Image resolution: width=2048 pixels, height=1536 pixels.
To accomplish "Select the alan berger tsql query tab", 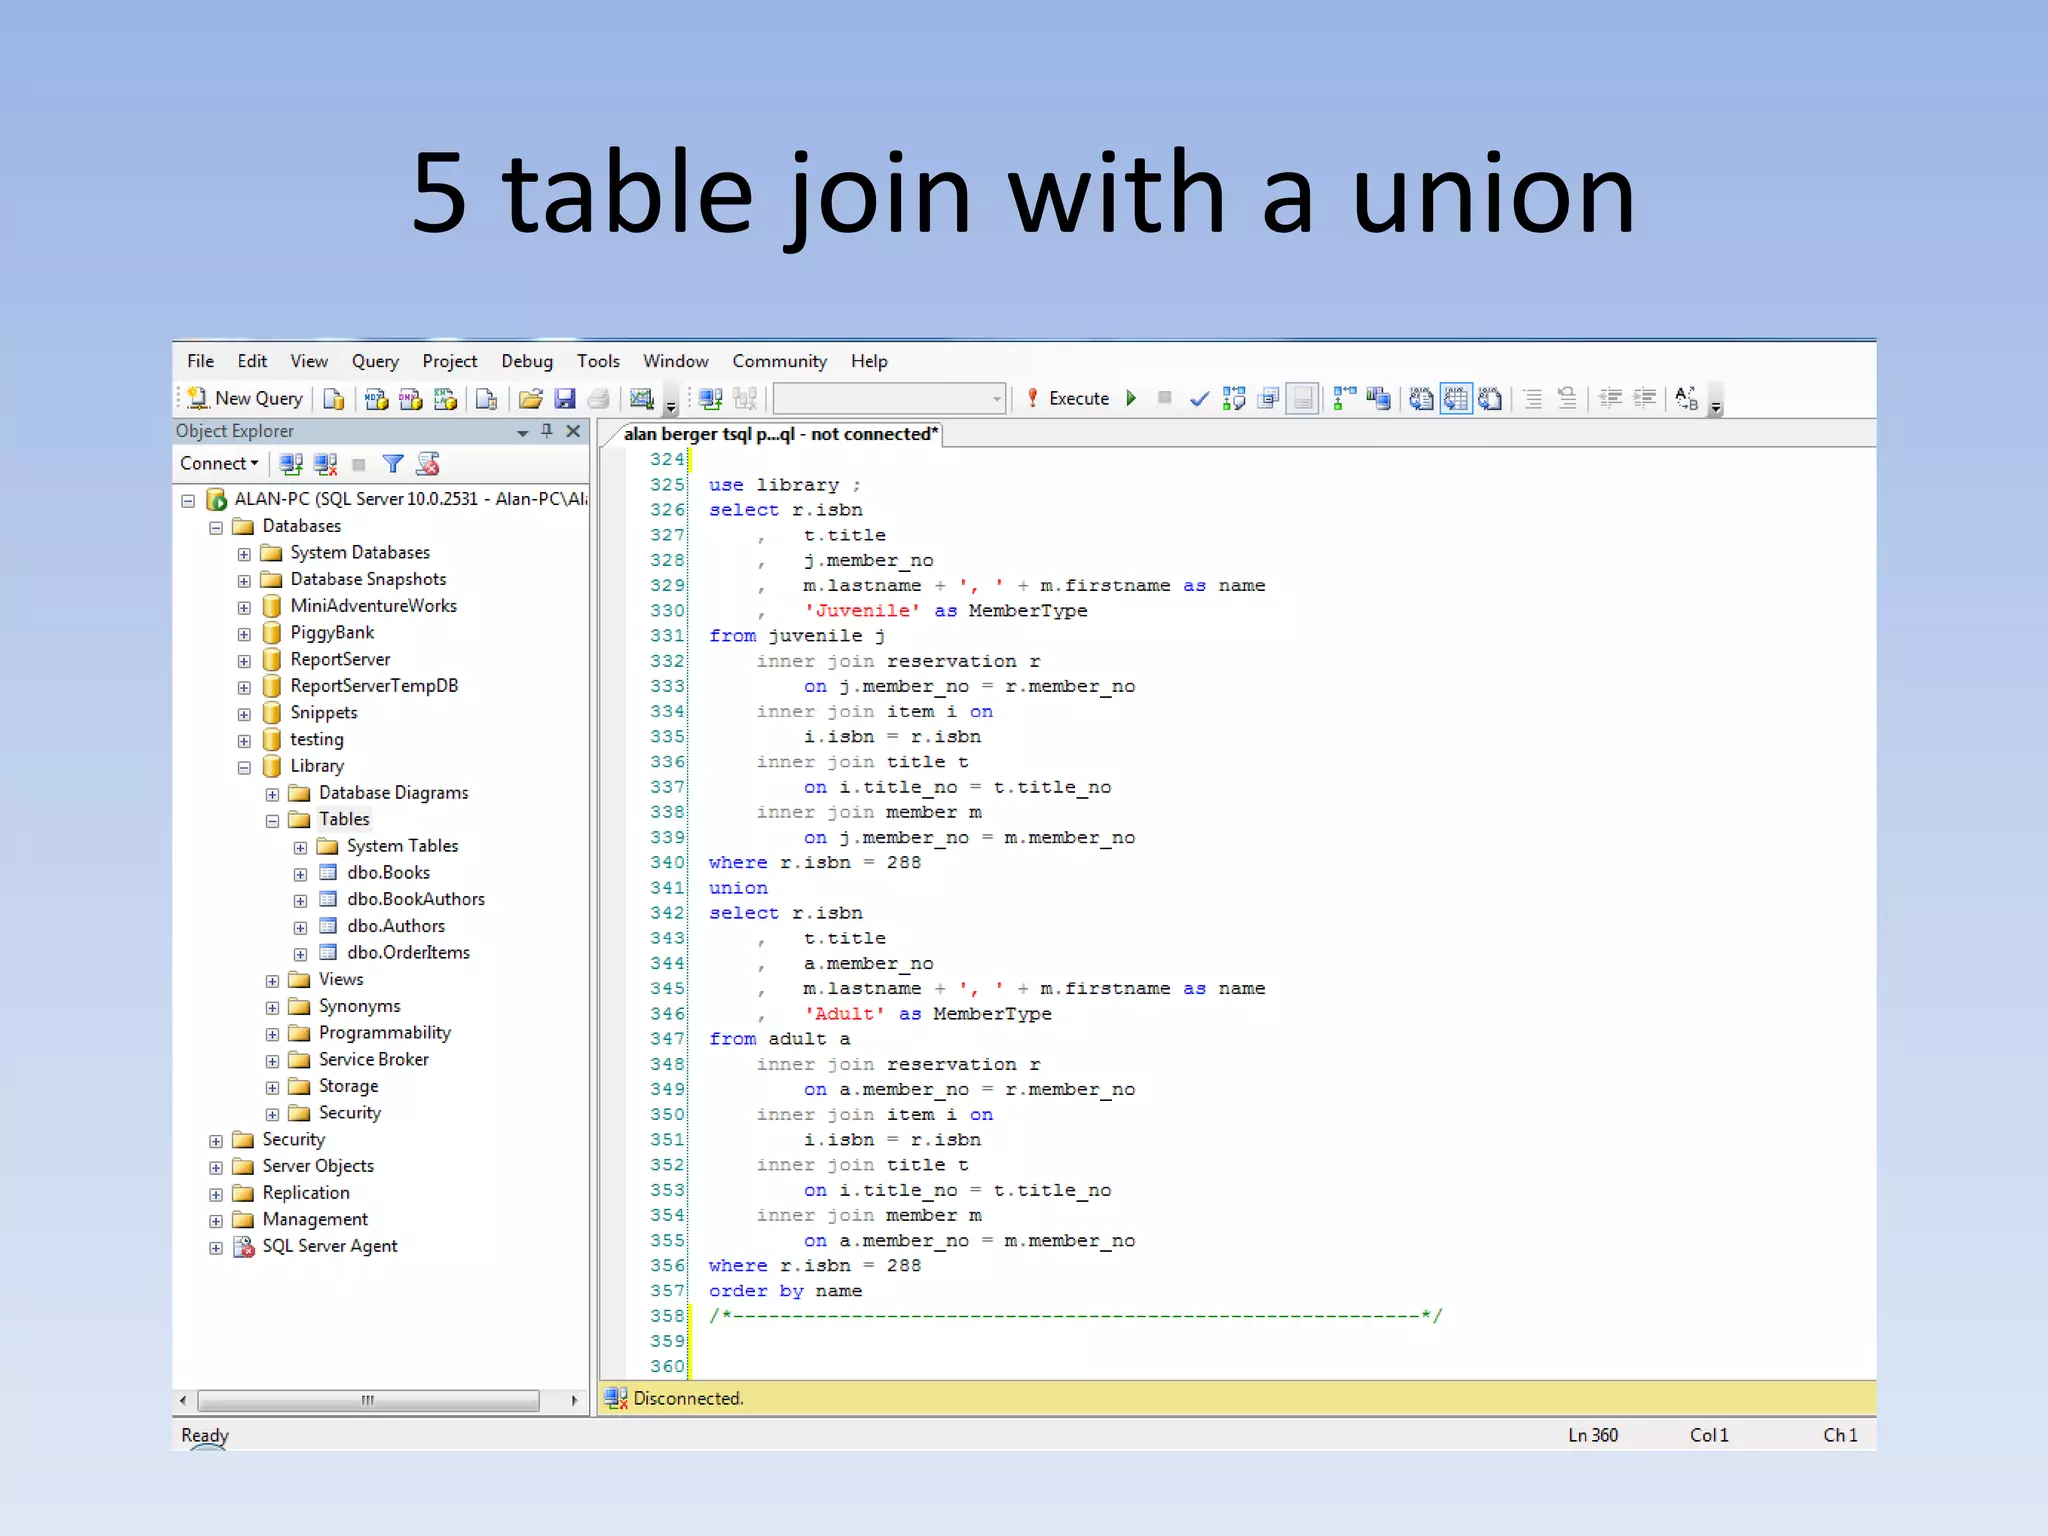I will 780,434.
